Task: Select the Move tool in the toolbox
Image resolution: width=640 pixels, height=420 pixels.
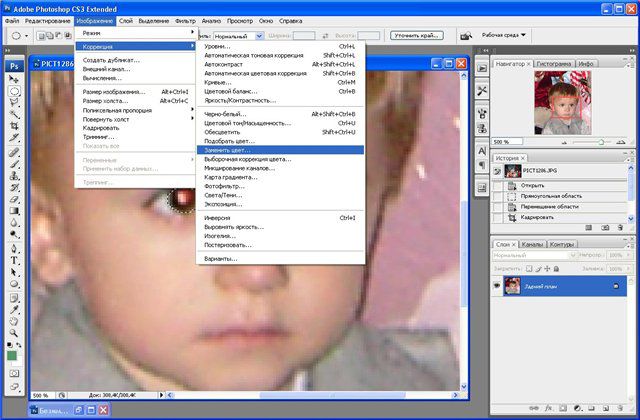Action: click(x=15, y=79)
